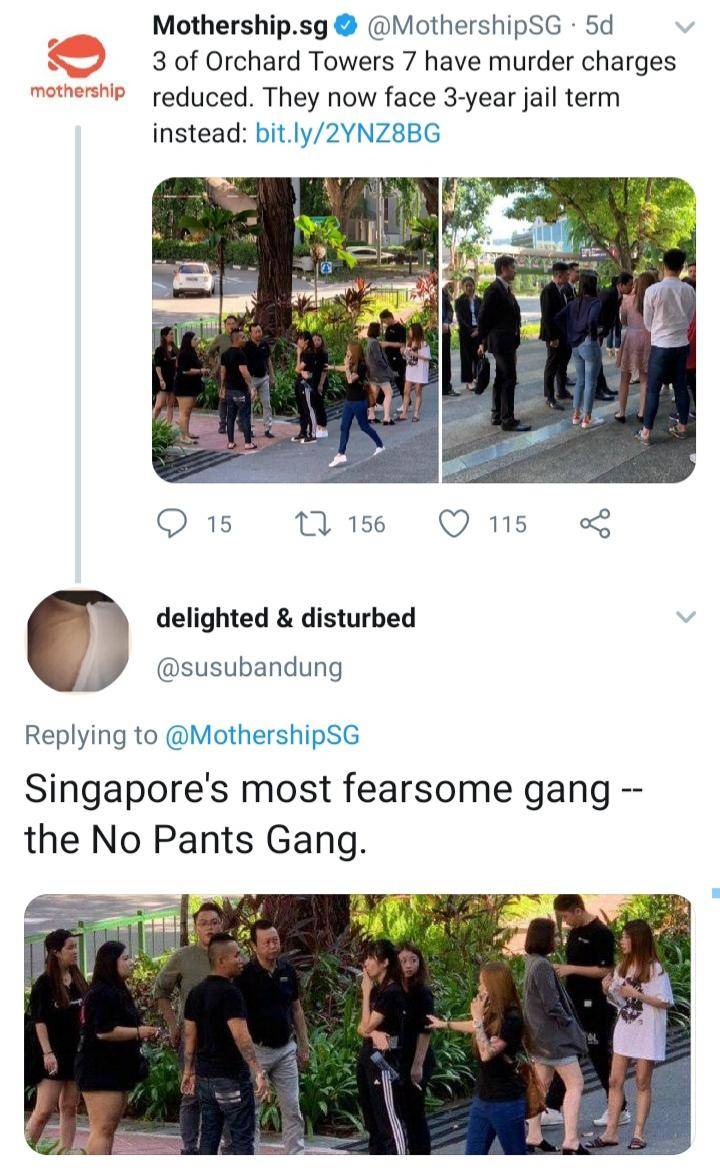The height and width of the screenshot is (1176, 720).
Task: View susubandung's profile picture
Action: tap(77, 640)
